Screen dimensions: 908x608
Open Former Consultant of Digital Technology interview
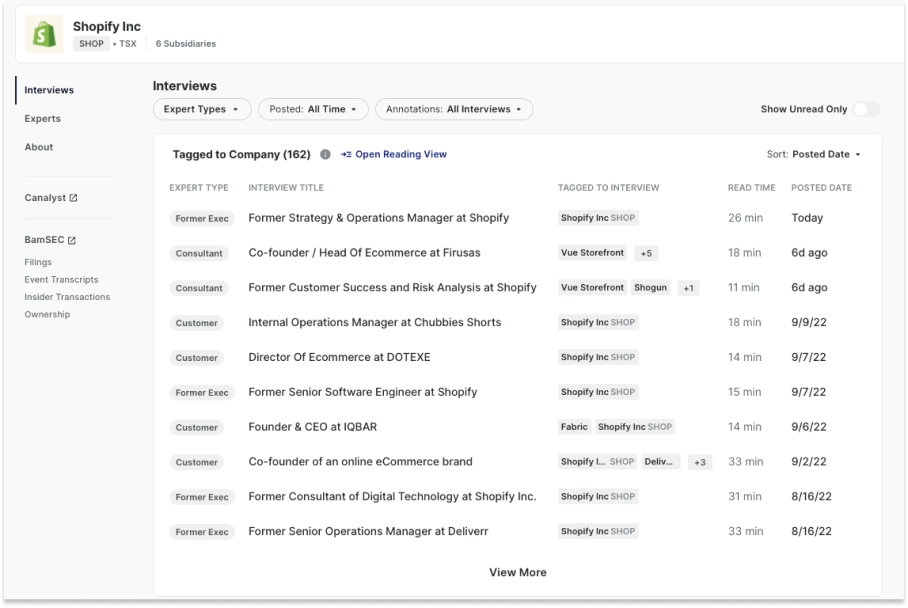point(392,496)
